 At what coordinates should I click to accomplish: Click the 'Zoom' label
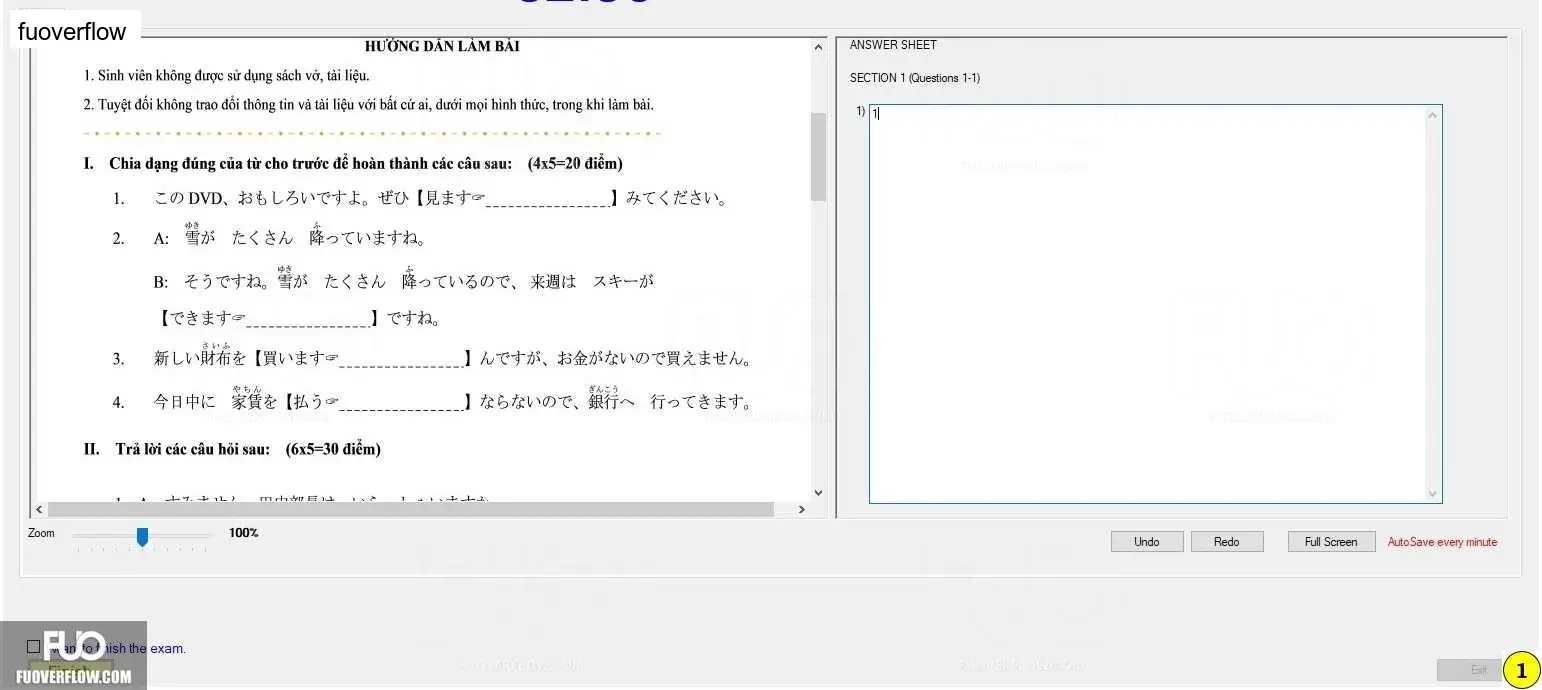click(41, 533)
